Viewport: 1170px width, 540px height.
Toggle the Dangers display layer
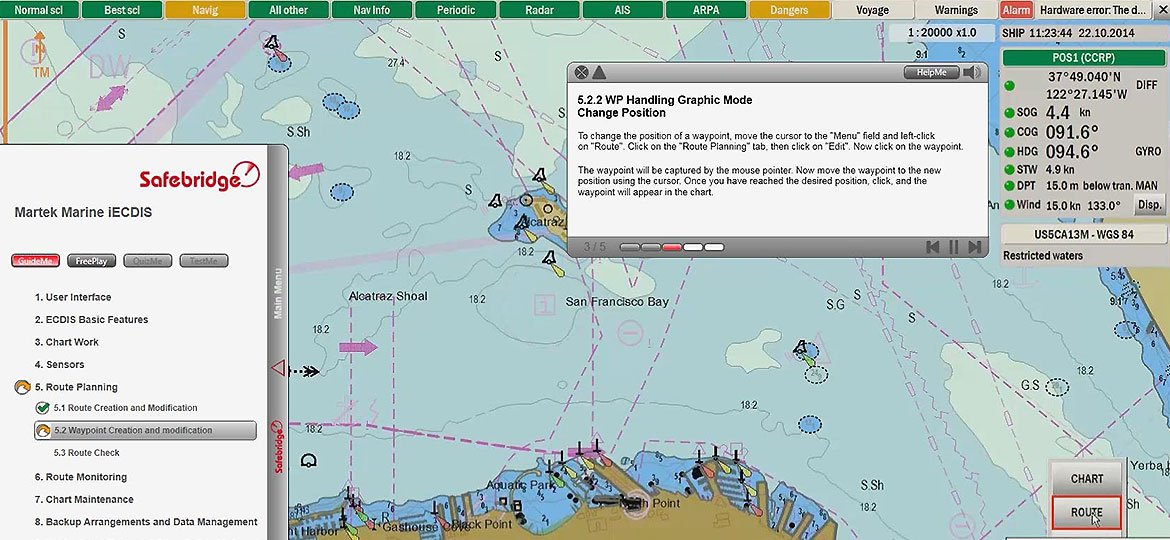tap(790, 10)
